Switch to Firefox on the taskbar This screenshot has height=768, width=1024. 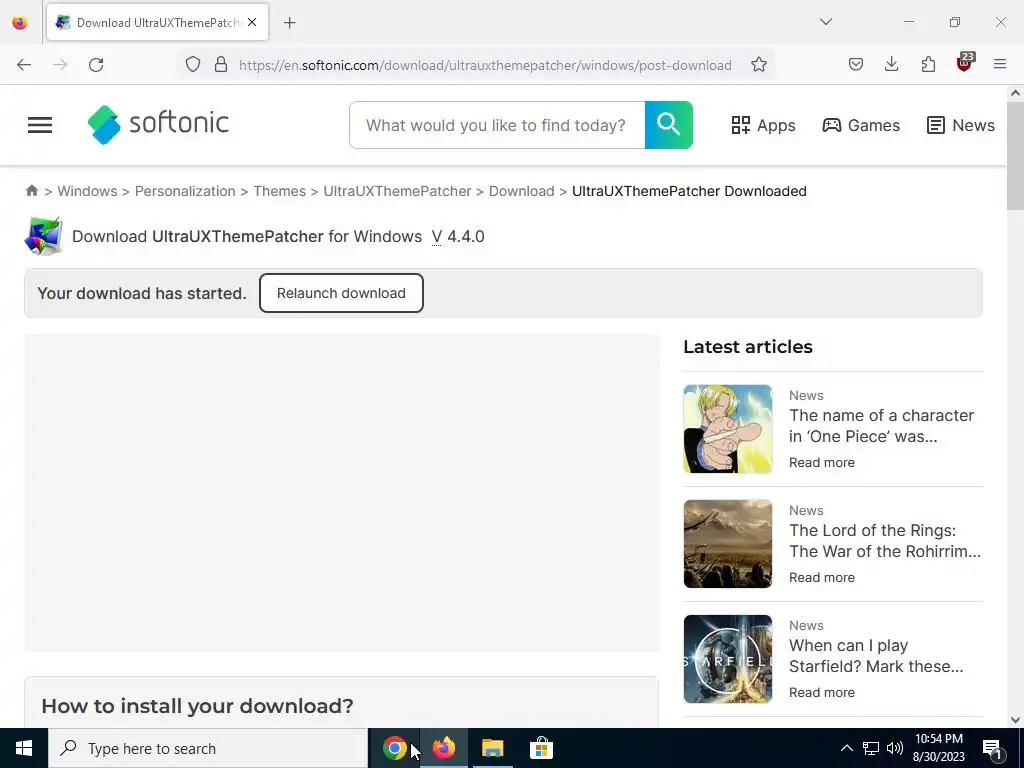(x=443, y=748)
